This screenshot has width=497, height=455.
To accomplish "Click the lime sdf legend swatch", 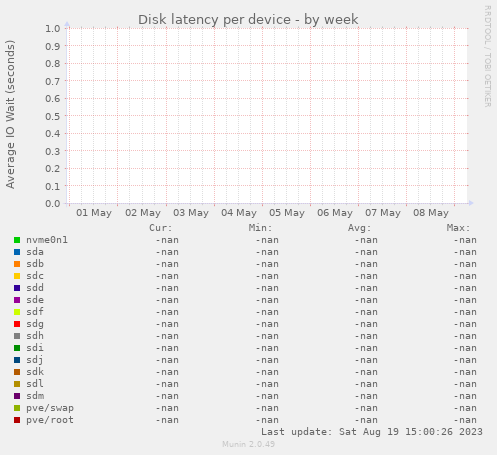I will coord(17,312).
